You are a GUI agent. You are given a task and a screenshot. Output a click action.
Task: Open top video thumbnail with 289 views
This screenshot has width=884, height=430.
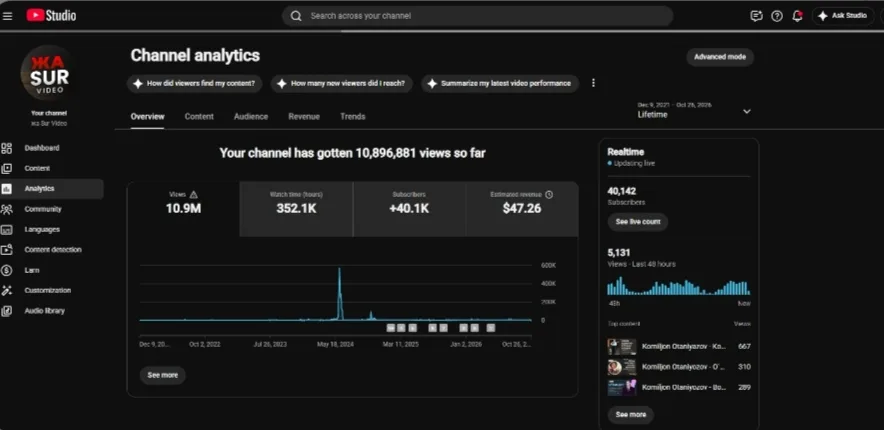[622, 388]
